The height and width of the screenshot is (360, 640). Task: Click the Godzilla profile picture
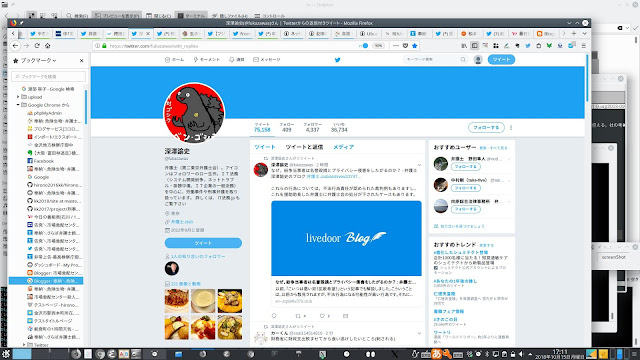[x=194, y=112]
